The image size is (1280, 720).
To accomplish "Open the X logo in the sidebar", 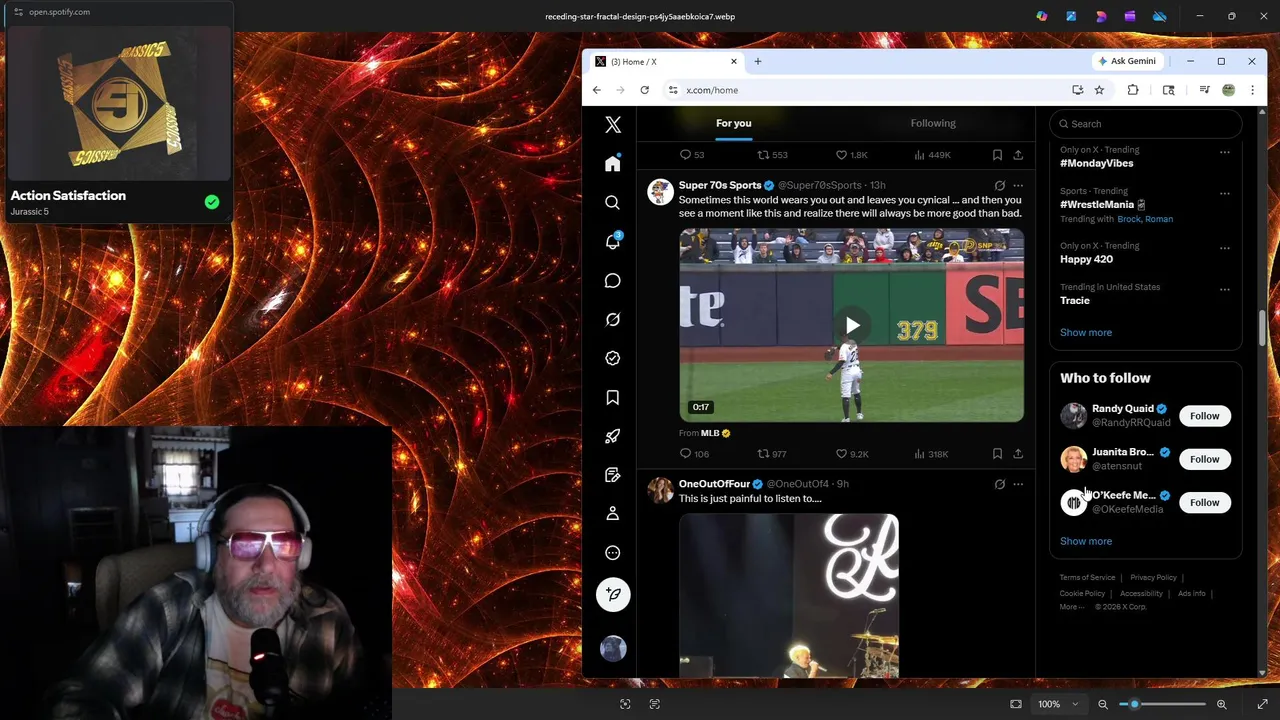I will point(613,125).
